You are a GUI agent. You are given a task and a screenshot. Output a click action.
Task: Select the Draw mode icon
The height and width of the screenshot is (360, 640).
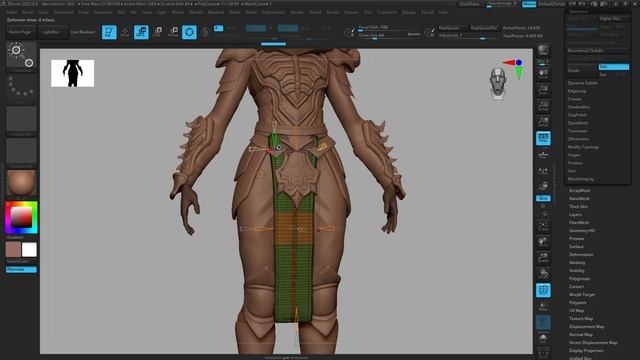point(125,32)
